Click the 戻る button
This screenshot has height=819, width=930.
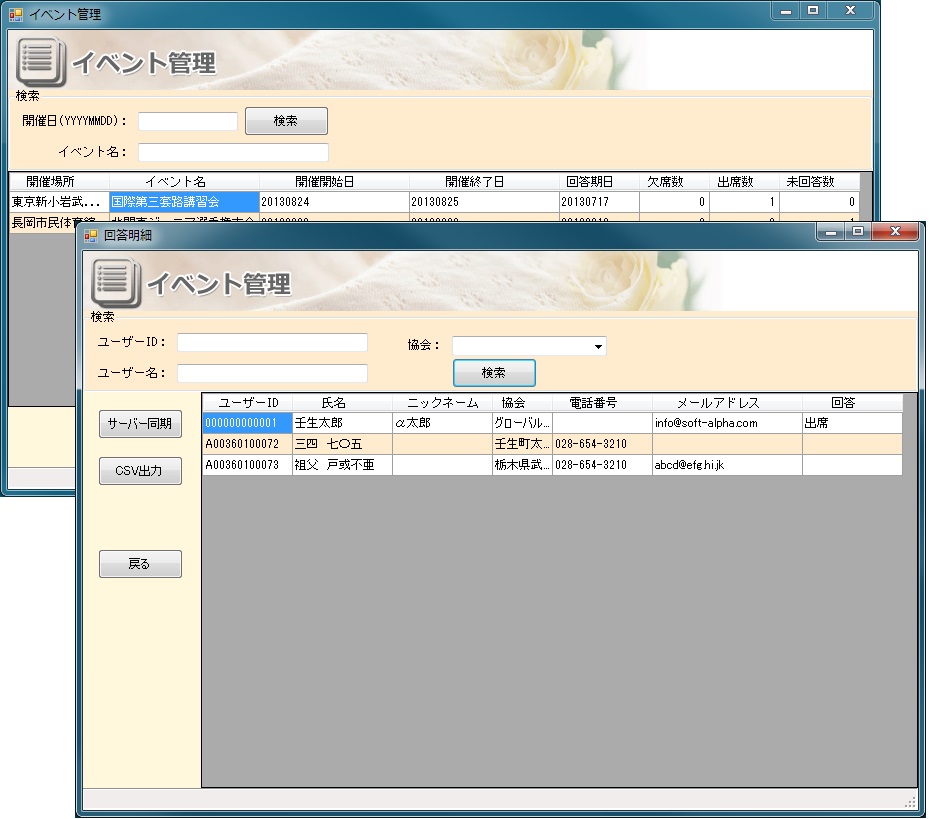(x=140, y=564)
